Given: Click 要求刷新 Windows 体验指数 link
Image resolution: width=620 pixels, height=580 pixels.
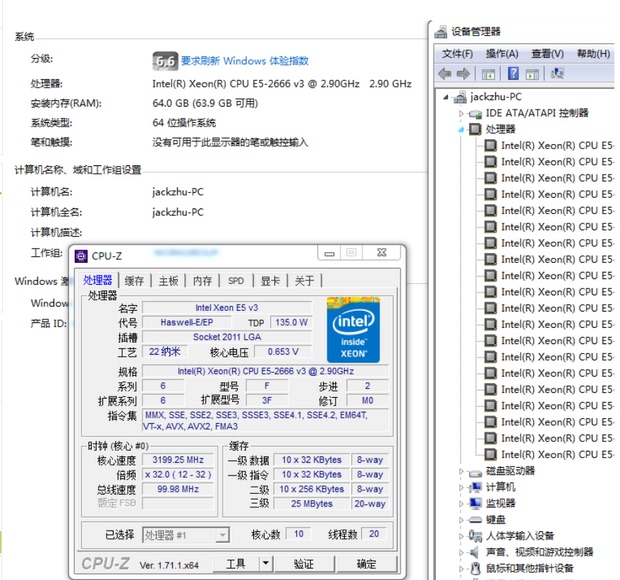Looking at the screenshot, I should click(x=245, y=61).
